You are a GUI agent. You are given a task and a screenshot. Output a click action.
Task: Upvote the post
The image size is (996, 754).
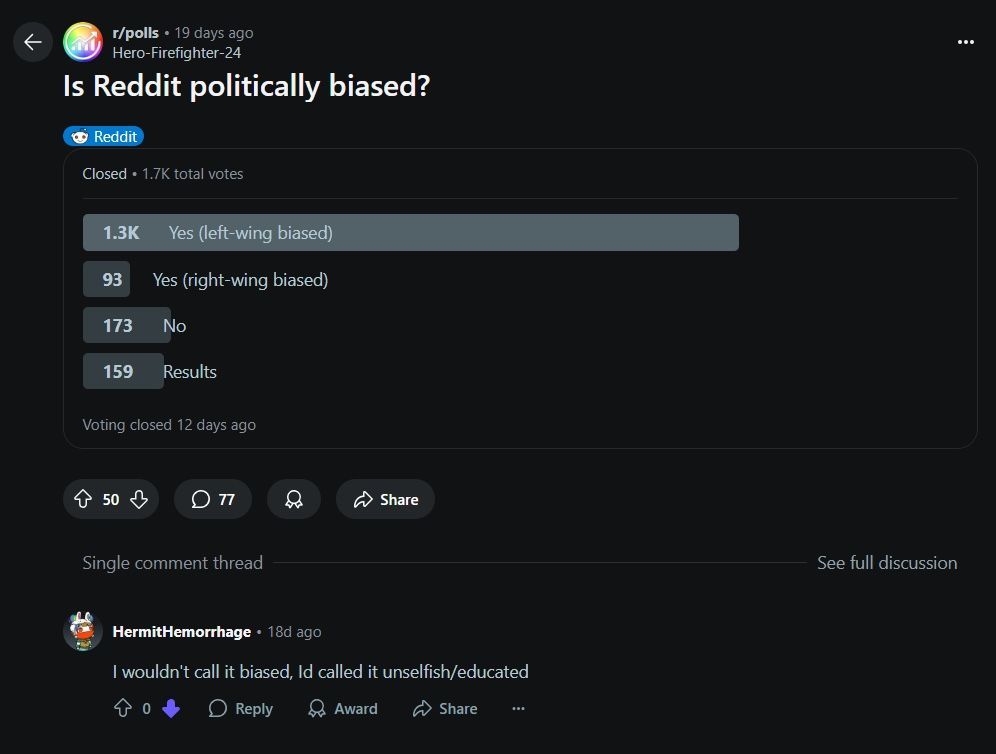tap(83, 499)
